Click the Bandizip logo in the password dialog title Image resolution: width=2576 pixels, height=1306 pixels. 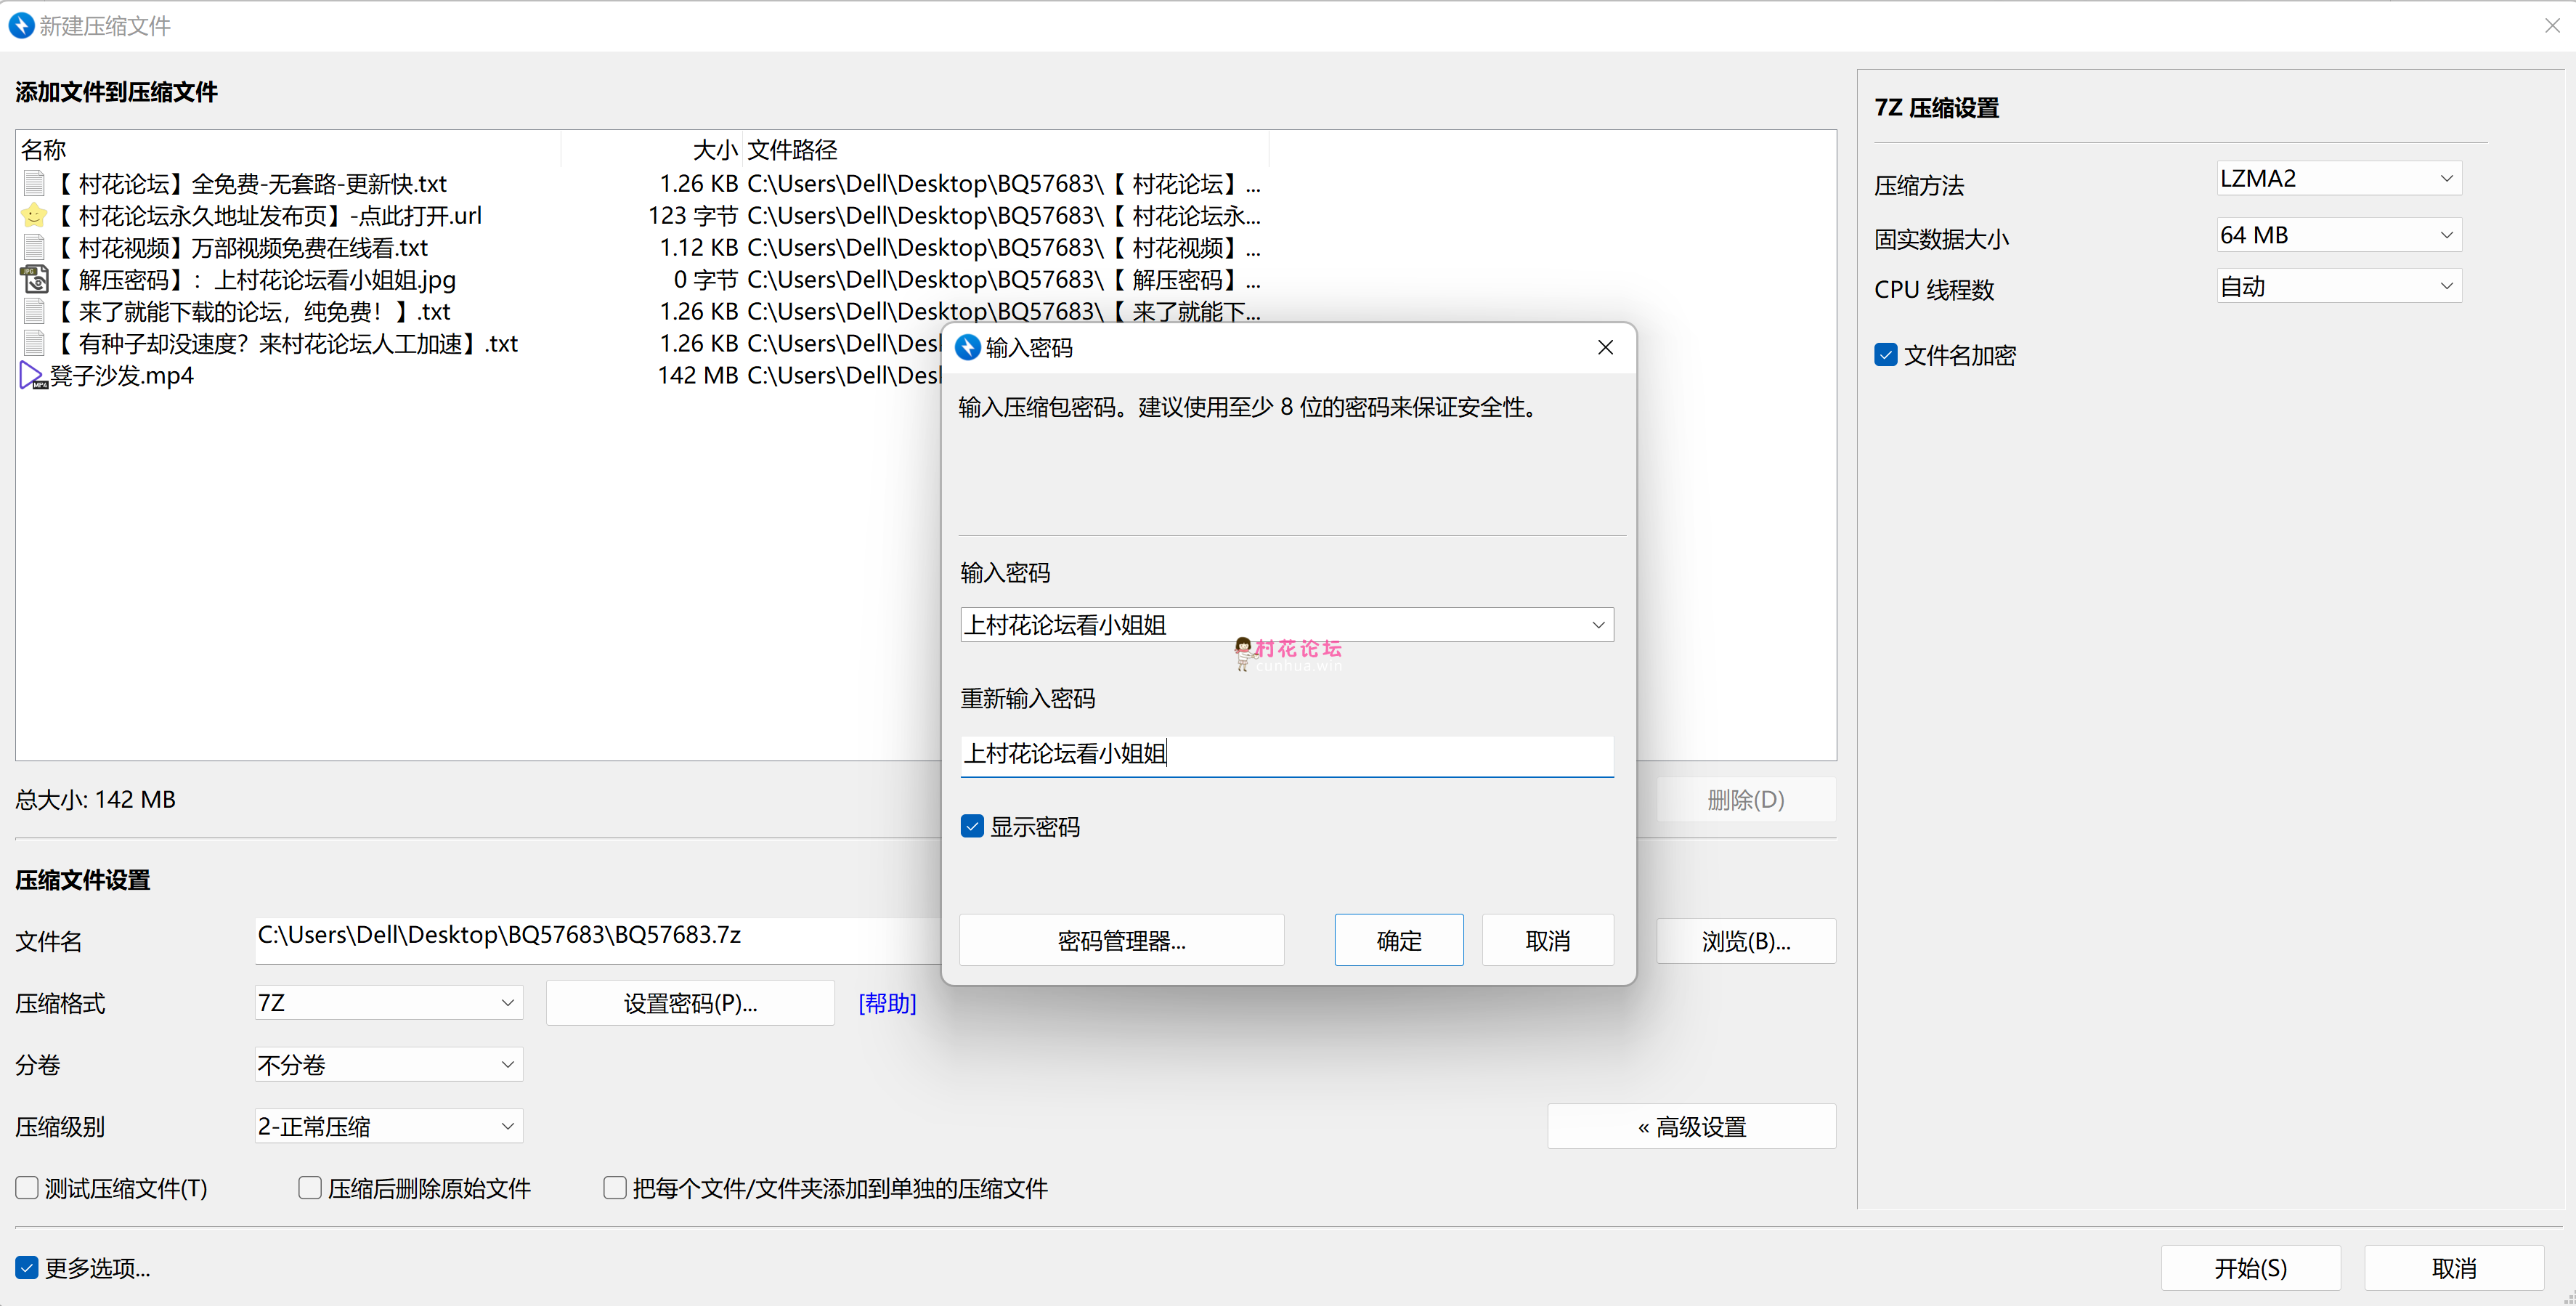tap(967, 347)
